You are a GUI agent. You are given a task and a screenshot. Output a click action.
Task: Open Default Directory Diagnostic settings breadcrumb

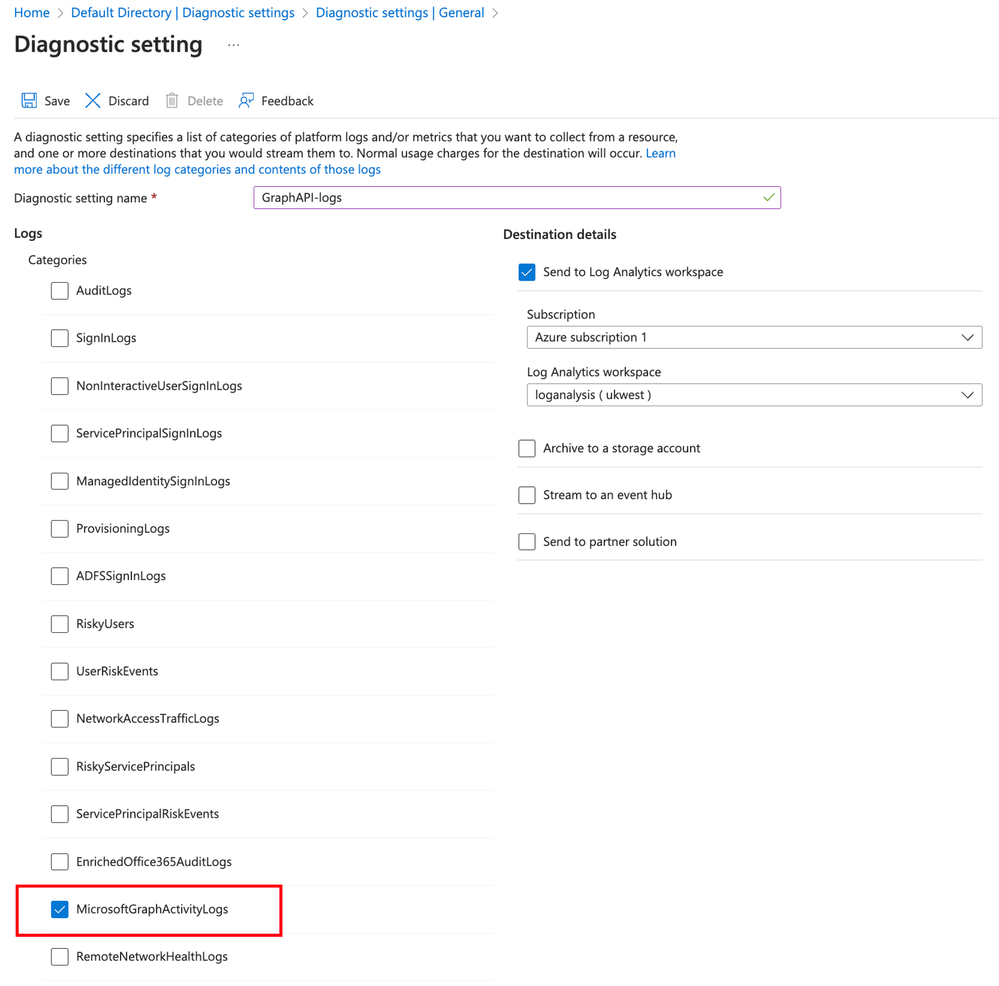[x=183, y=13]
